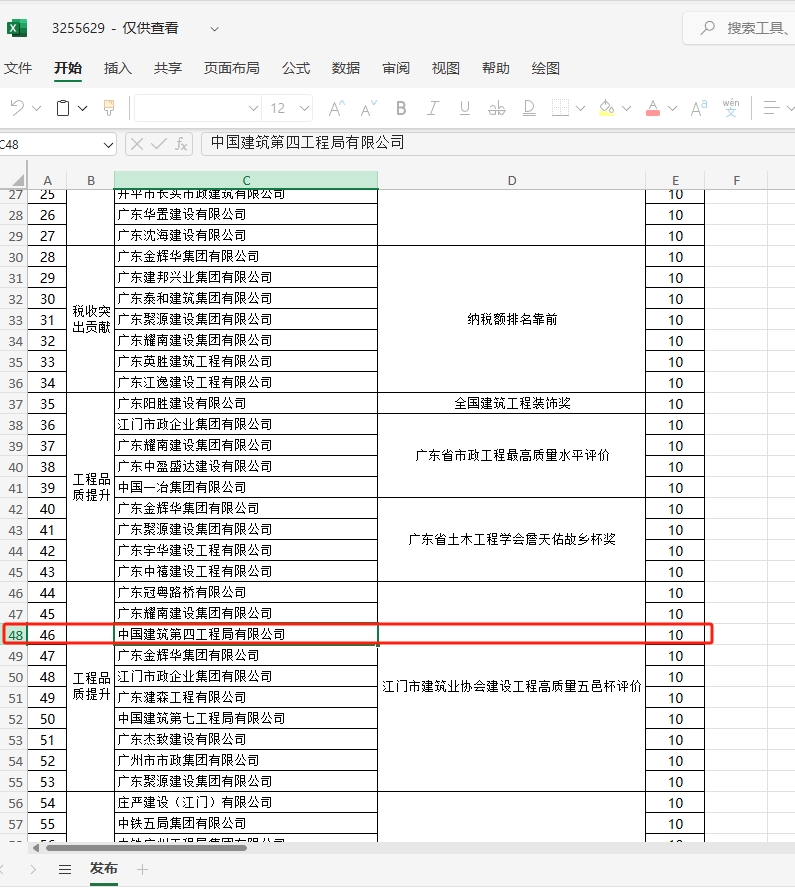Image resolution: width=795 pixels, height=890 pixels.
Task: Click the text alignment icon
Action: (x=771, y=108)
